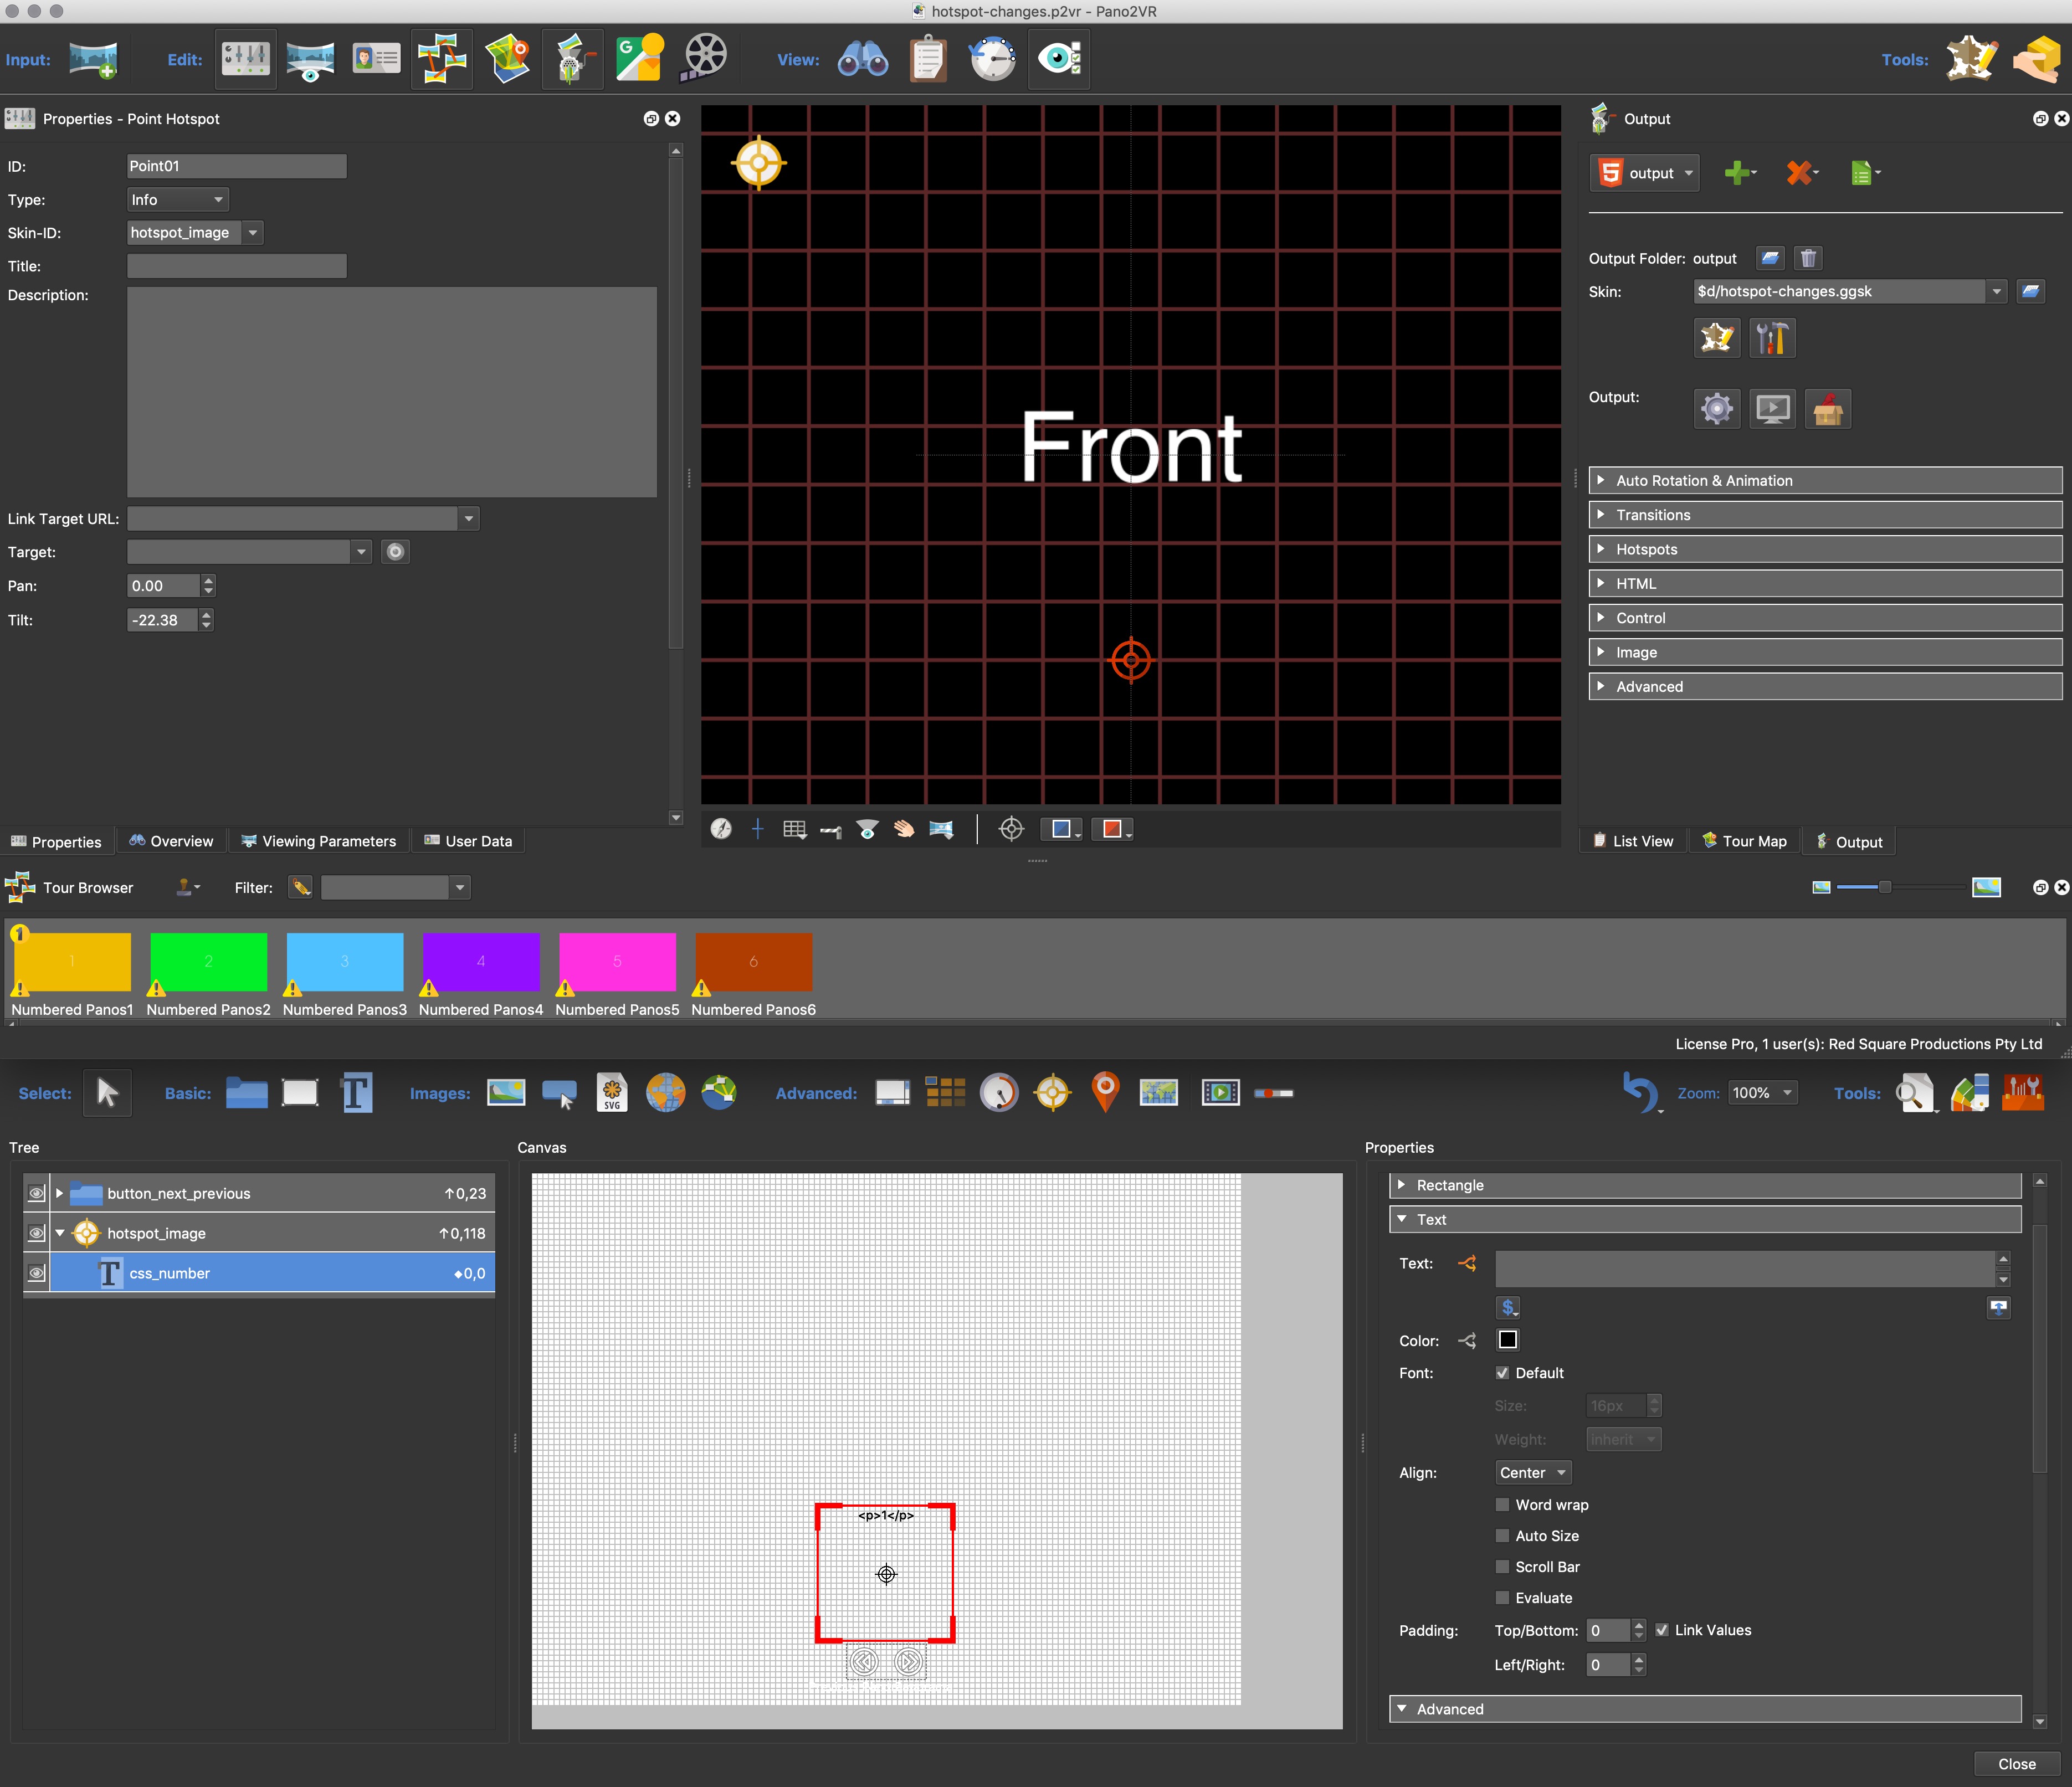Expand Auto Rotation & Animation section
This screenshot has height=1787, width=2072.
1825,481
